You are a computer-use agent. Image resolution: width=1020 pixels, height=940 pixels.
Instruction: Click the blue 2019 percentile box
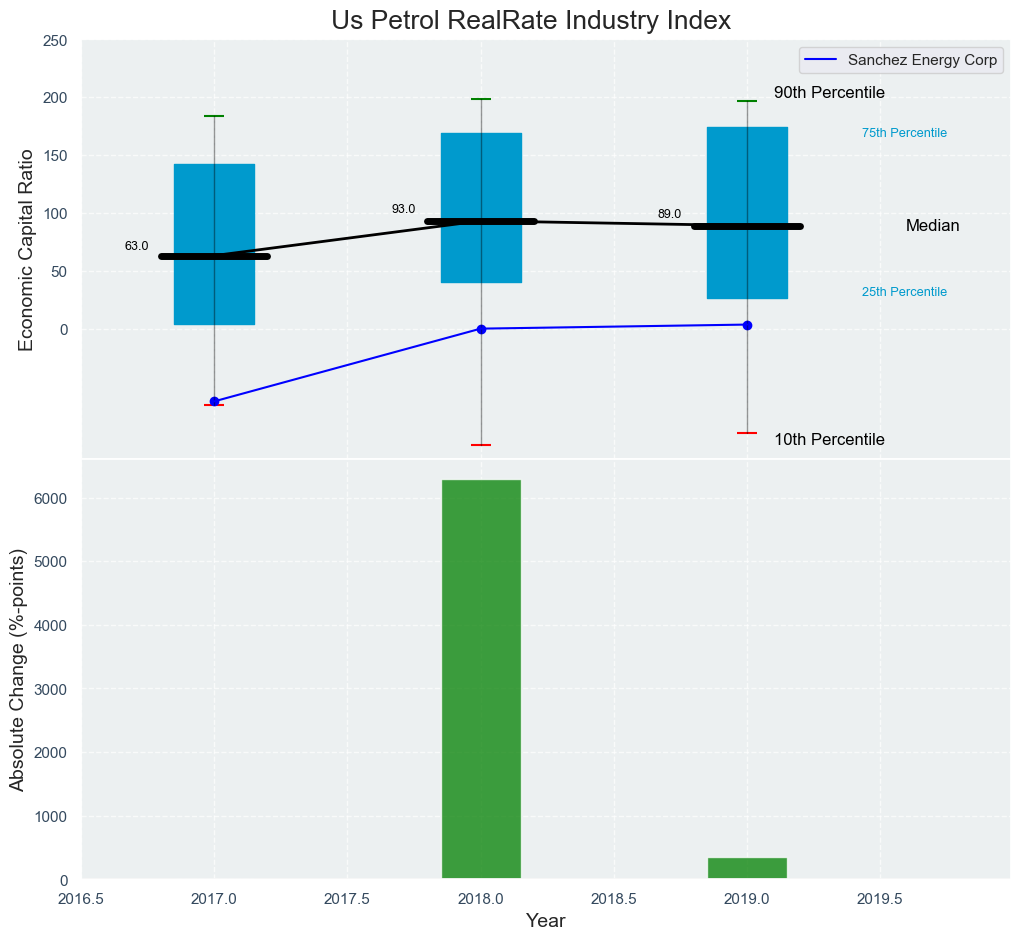pos(747,213)
